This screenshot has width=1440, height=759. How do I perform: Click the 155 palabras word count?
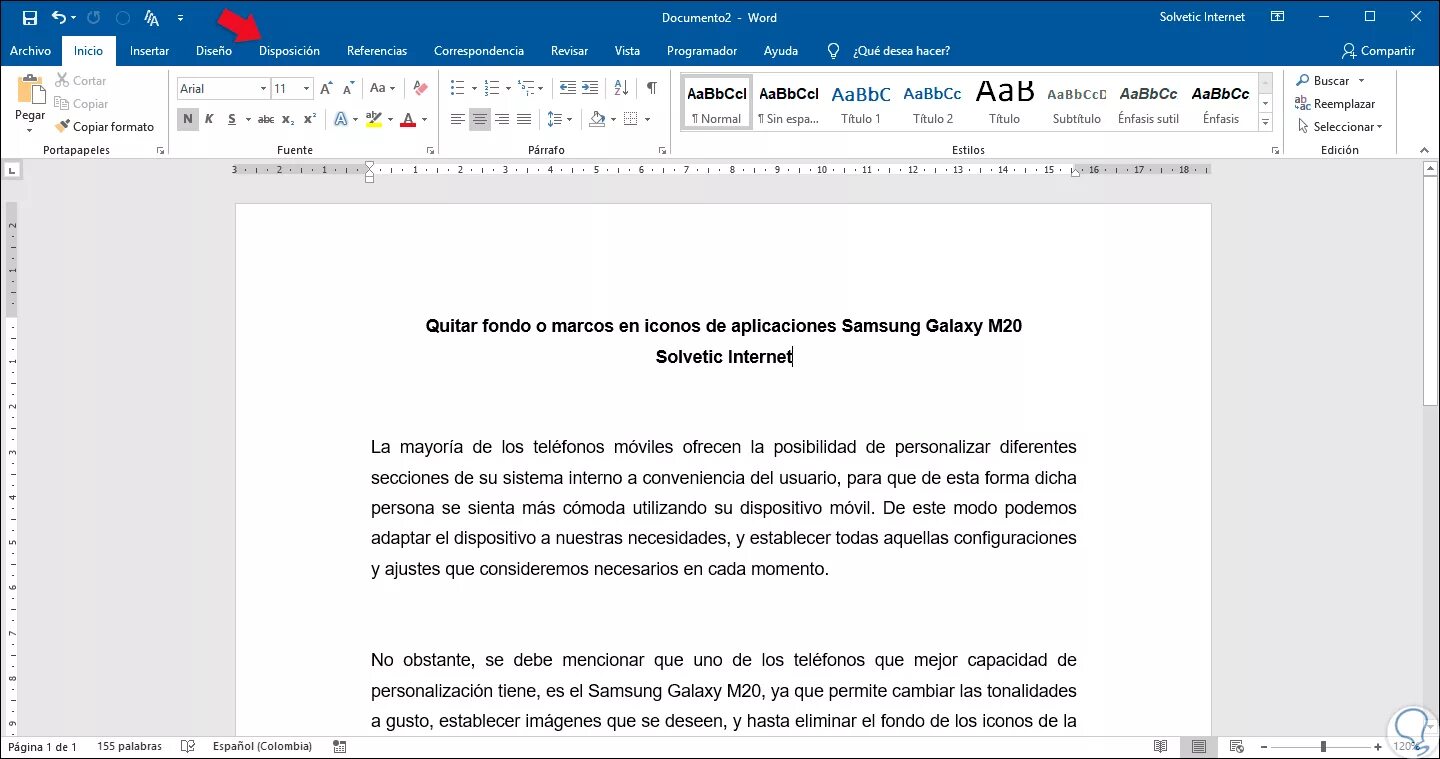pos(129,747)
